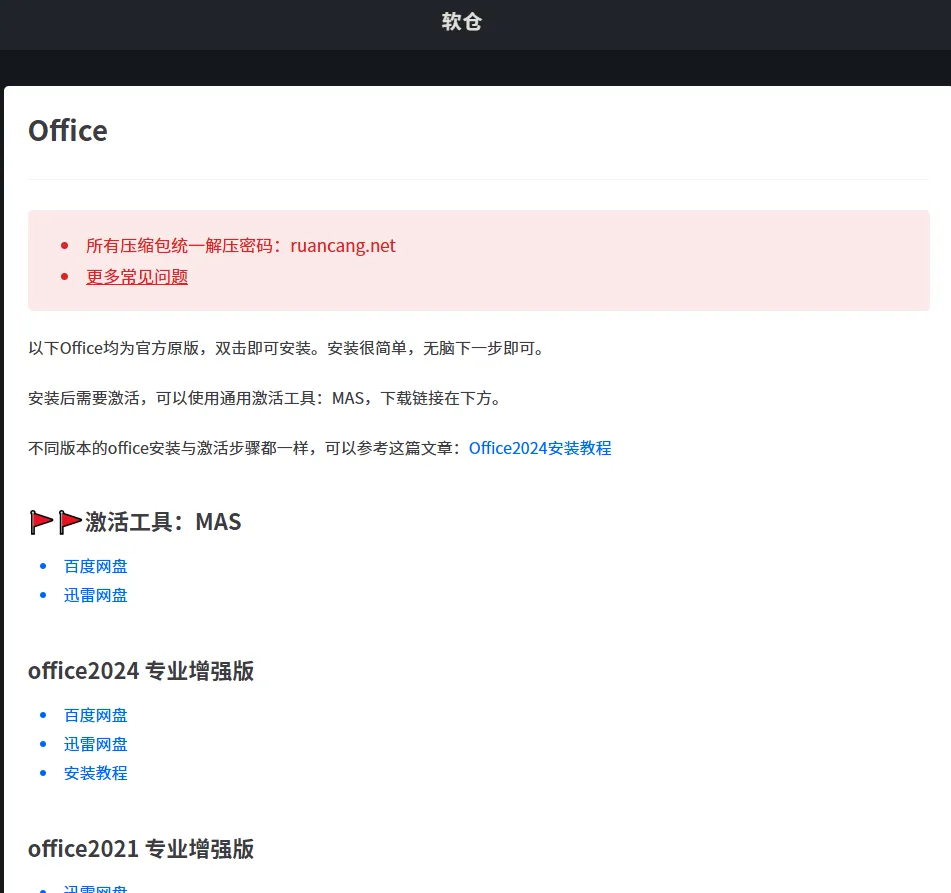Open 安装教程 link under office2024 专业增强版
The image size is (951, 893).
(x=96, y=773)
